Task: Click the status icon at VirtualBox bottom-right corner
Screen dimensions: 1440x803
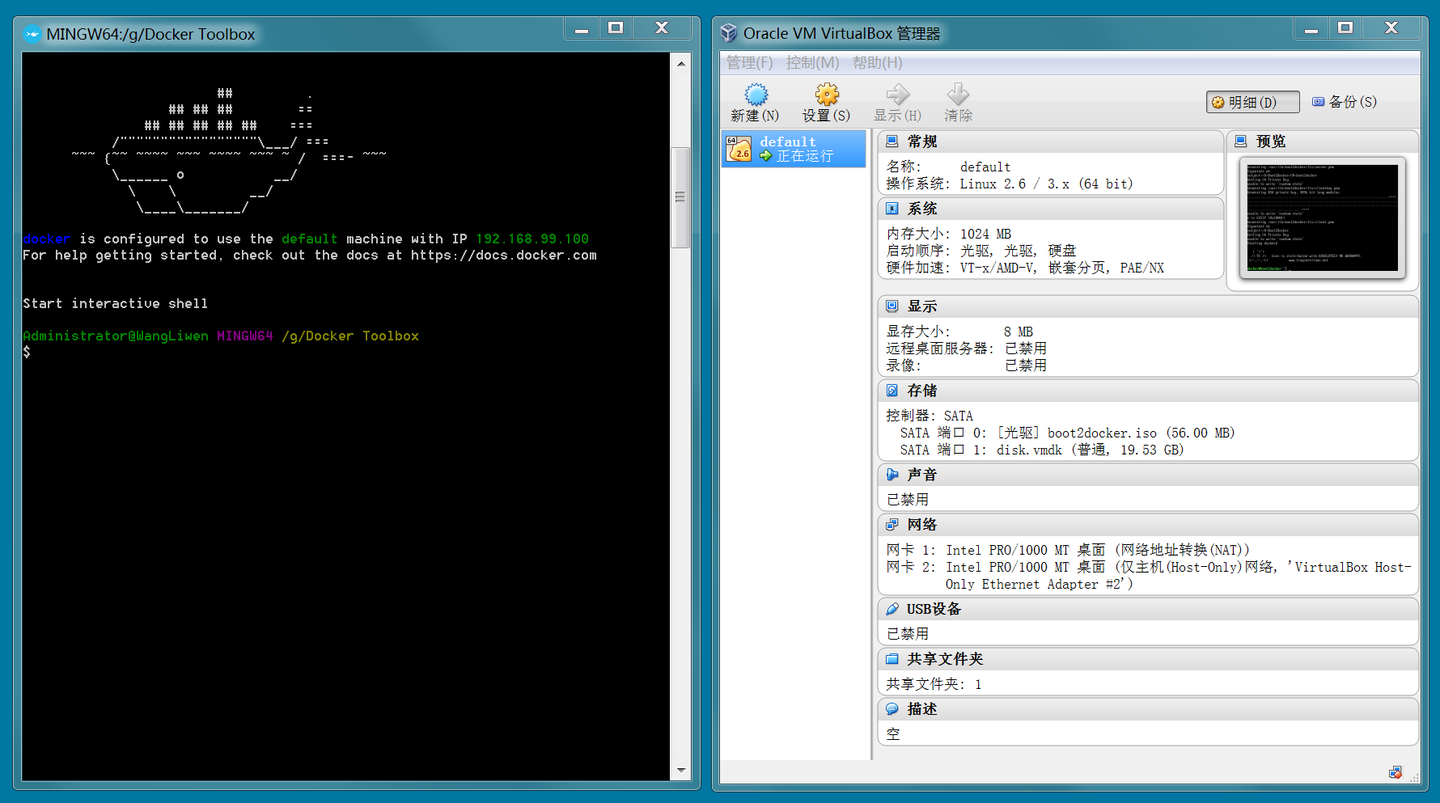Action: coord(1396,772)
